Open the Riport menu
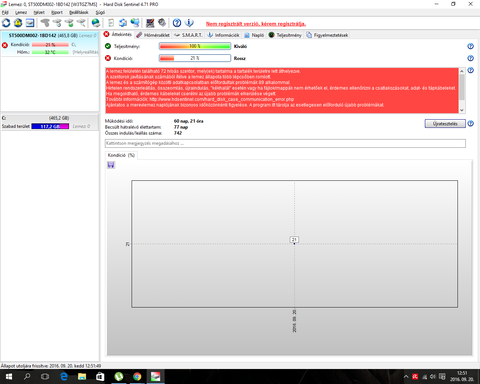The image size is (480, 384). point(57,12)
